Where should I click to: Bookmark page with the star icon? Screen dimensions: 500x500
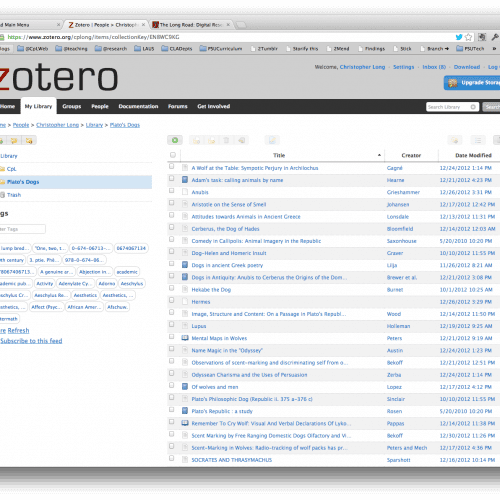coord(468,37)
